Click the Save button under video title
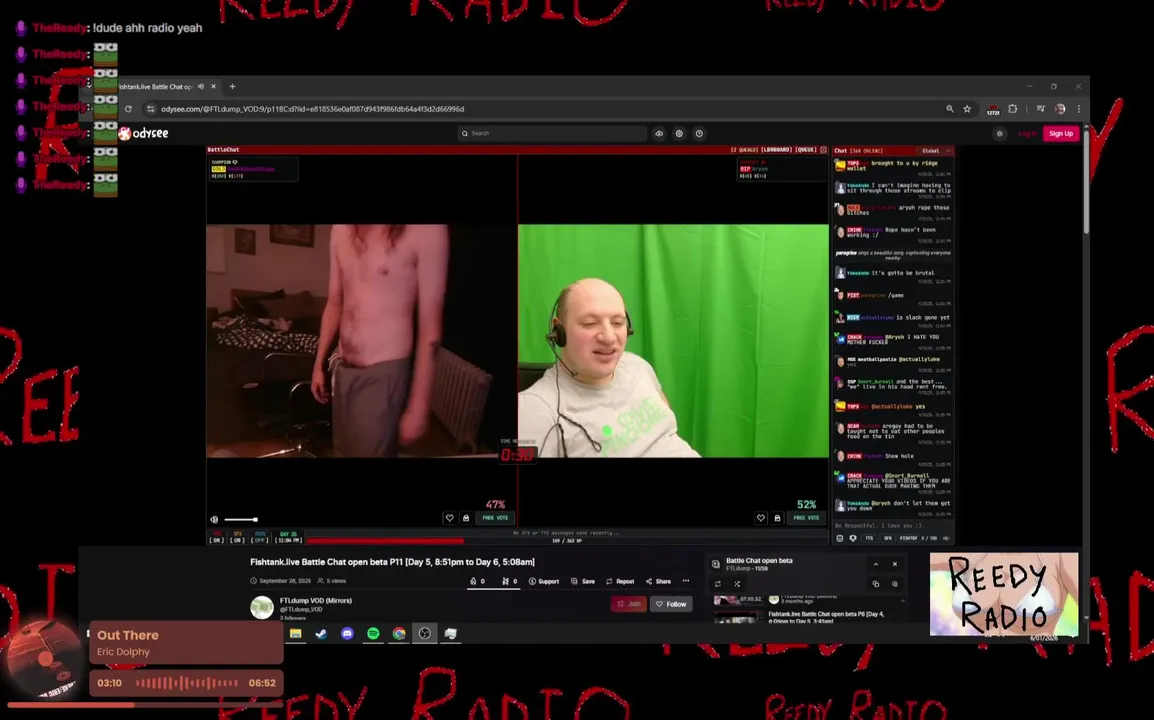This screenshot has width=1154, height=720. [583, 581]
